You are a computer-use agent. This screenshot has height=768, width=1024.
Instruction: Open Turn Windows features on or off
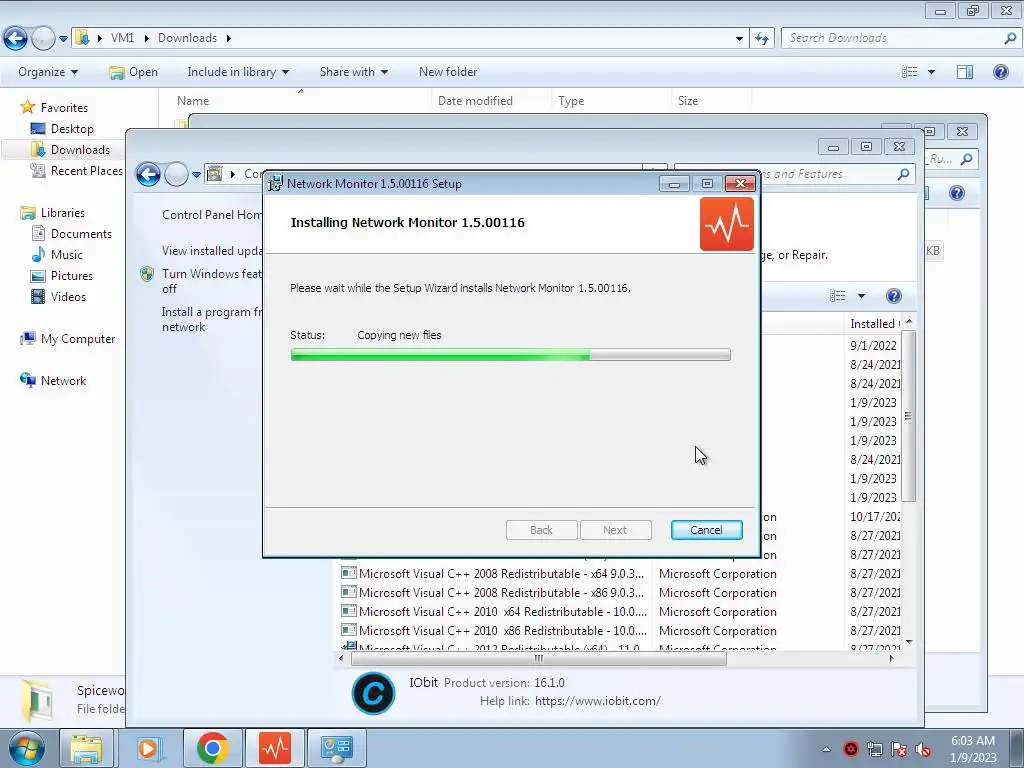click(x=211, y=281)
